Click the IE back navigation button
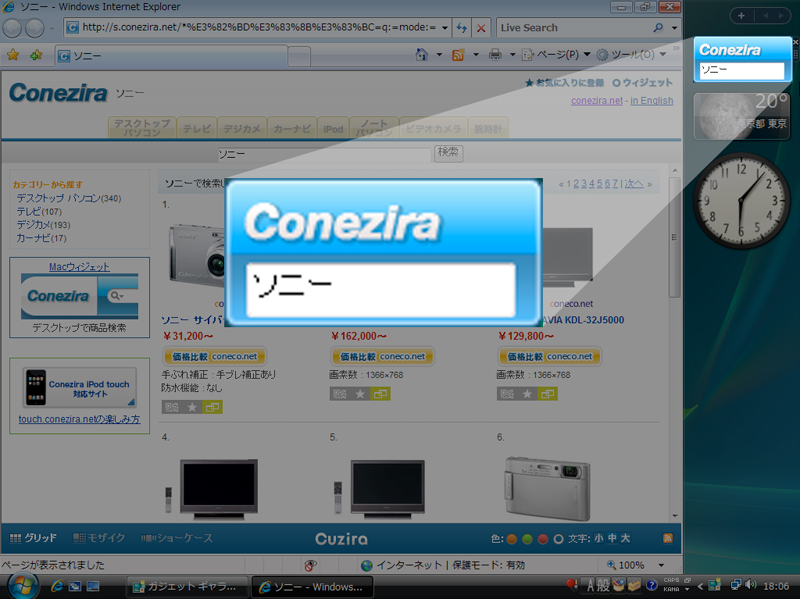 (12, 29)
